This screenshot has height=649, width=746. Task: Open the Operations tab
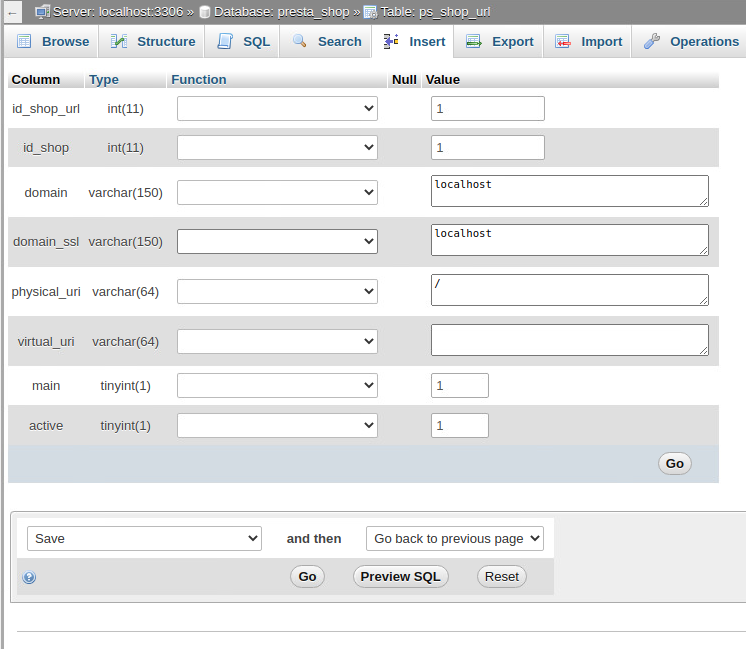[x=691, y=41]
